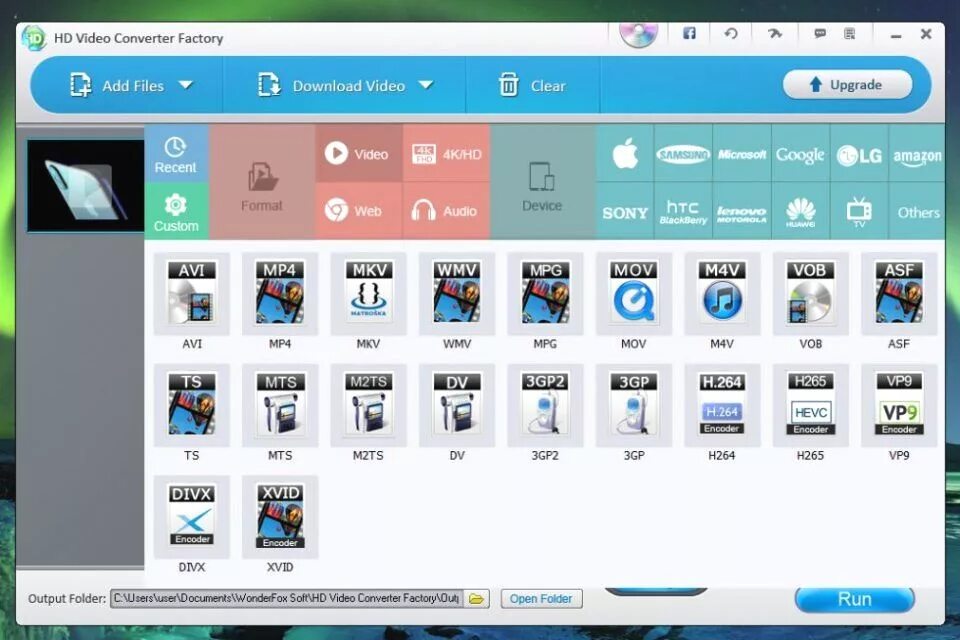This screenshot has height=640, width=960.
Task: Choose the MPG format icon
Action: tap(545, 294)
